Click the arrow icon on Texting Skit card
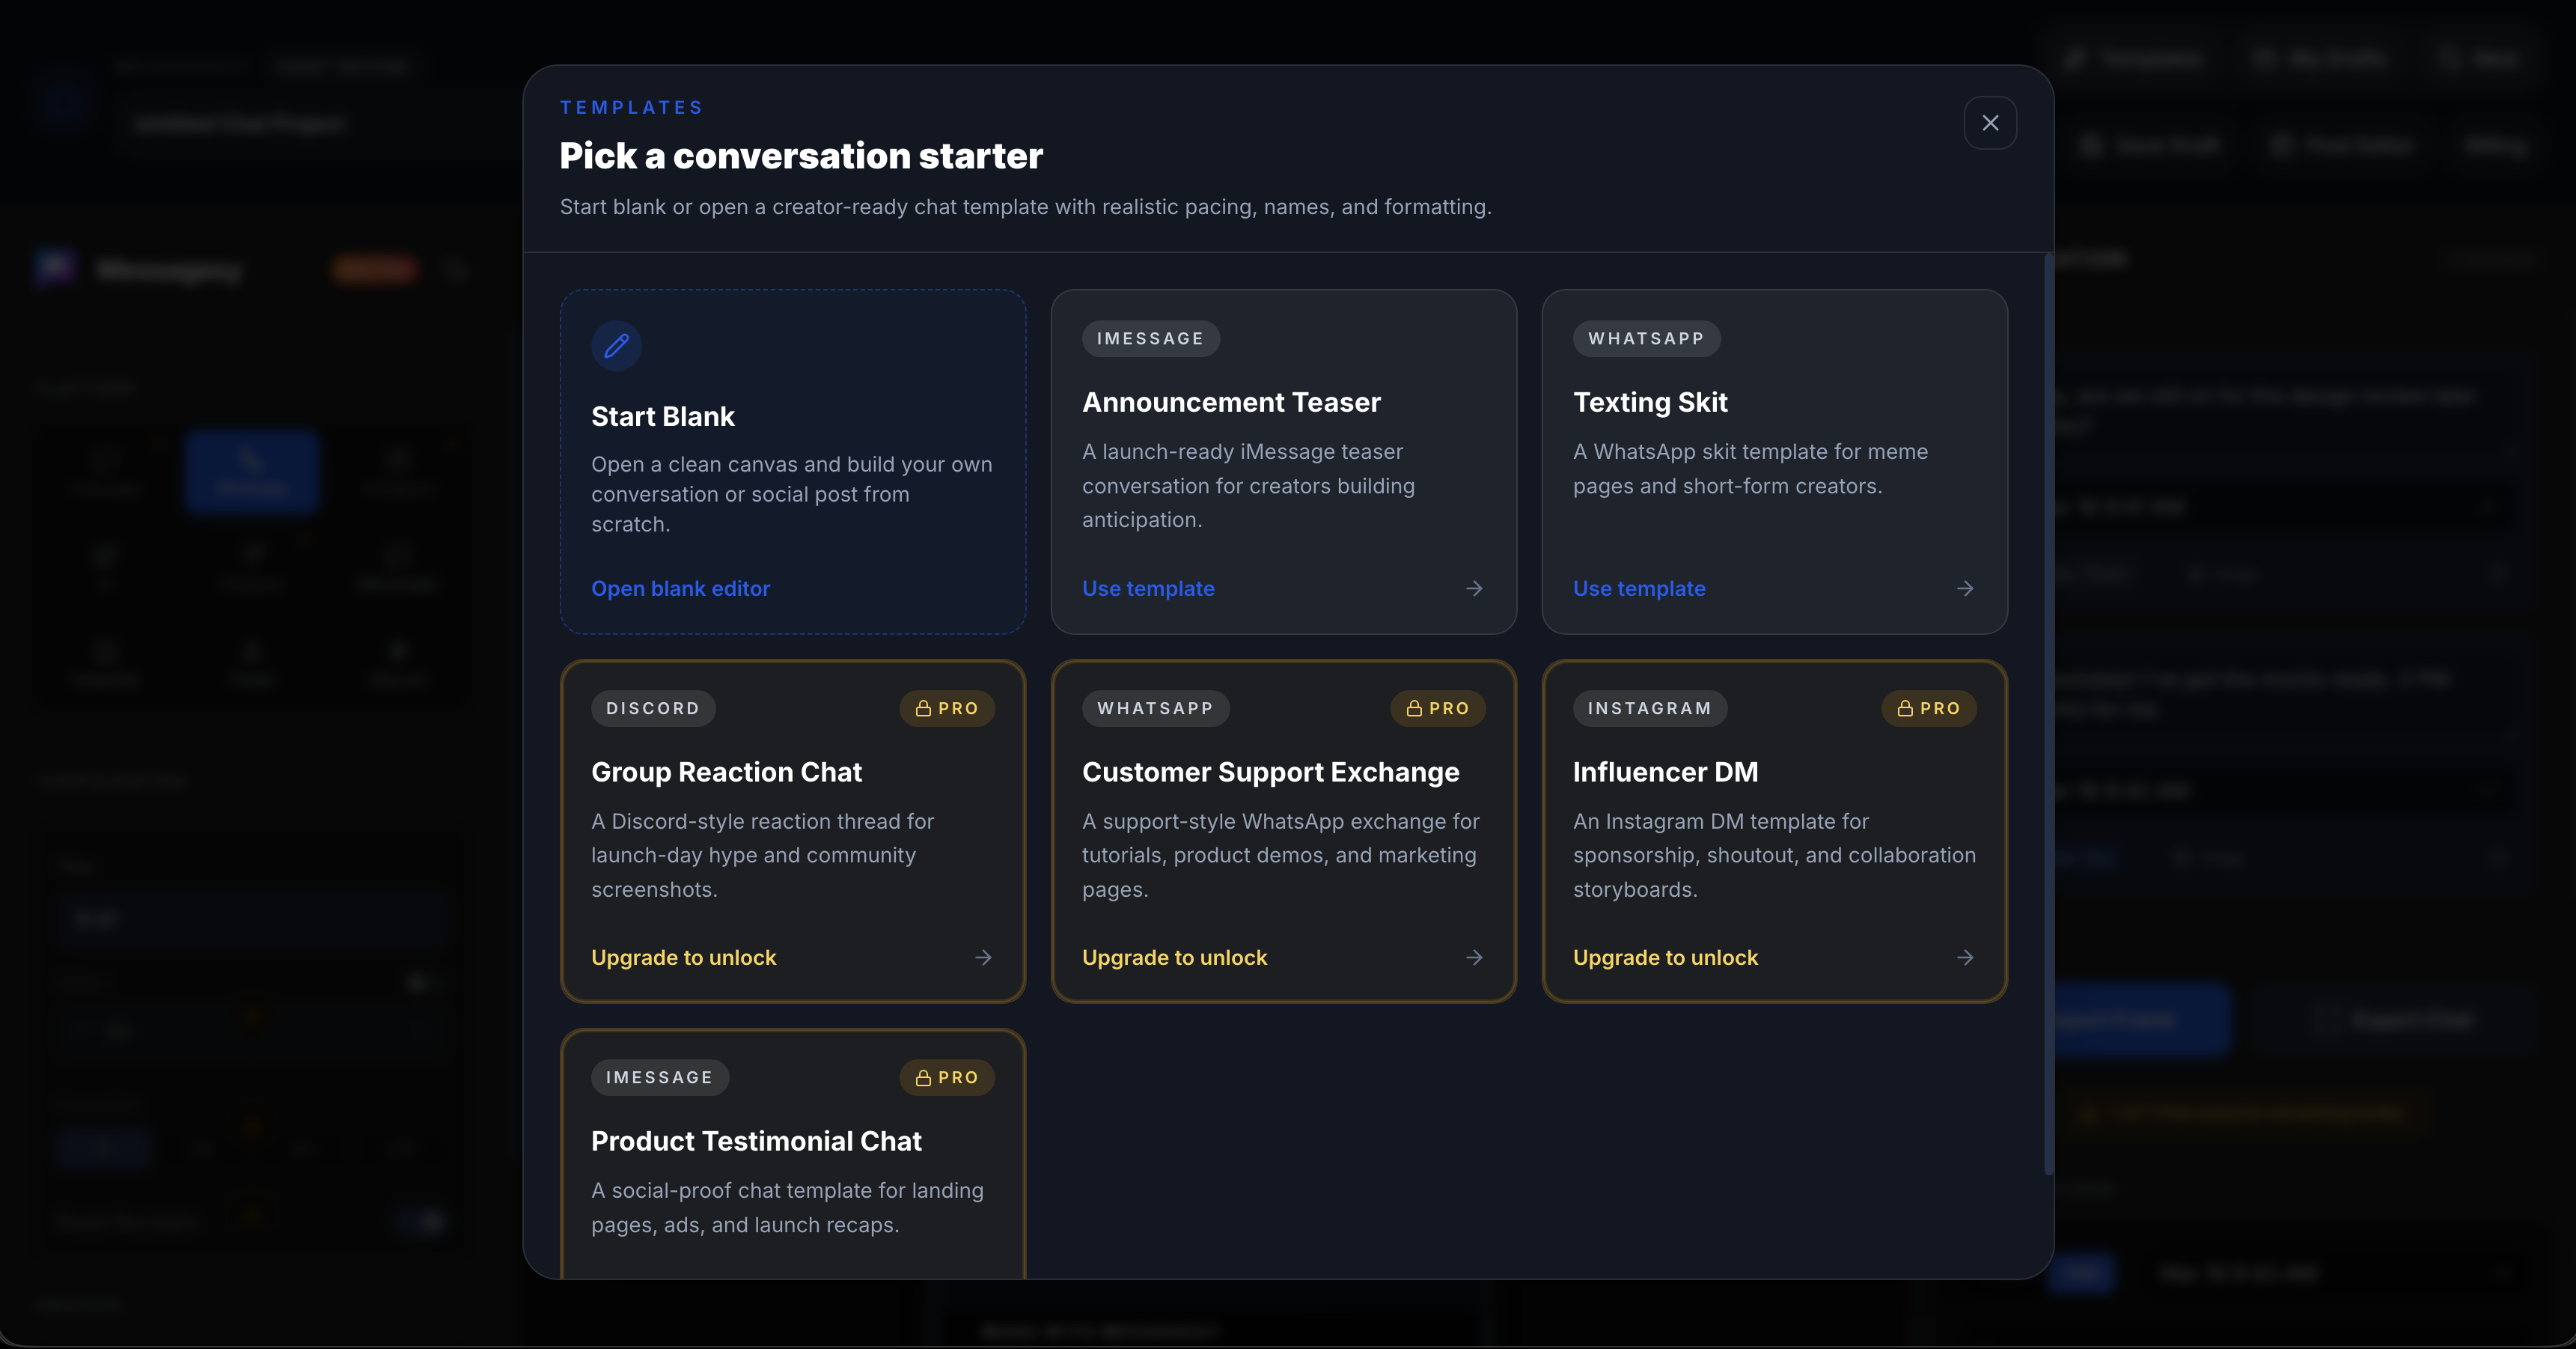Screen dimensions: 2576x1349 click(x=1964, y=589)
